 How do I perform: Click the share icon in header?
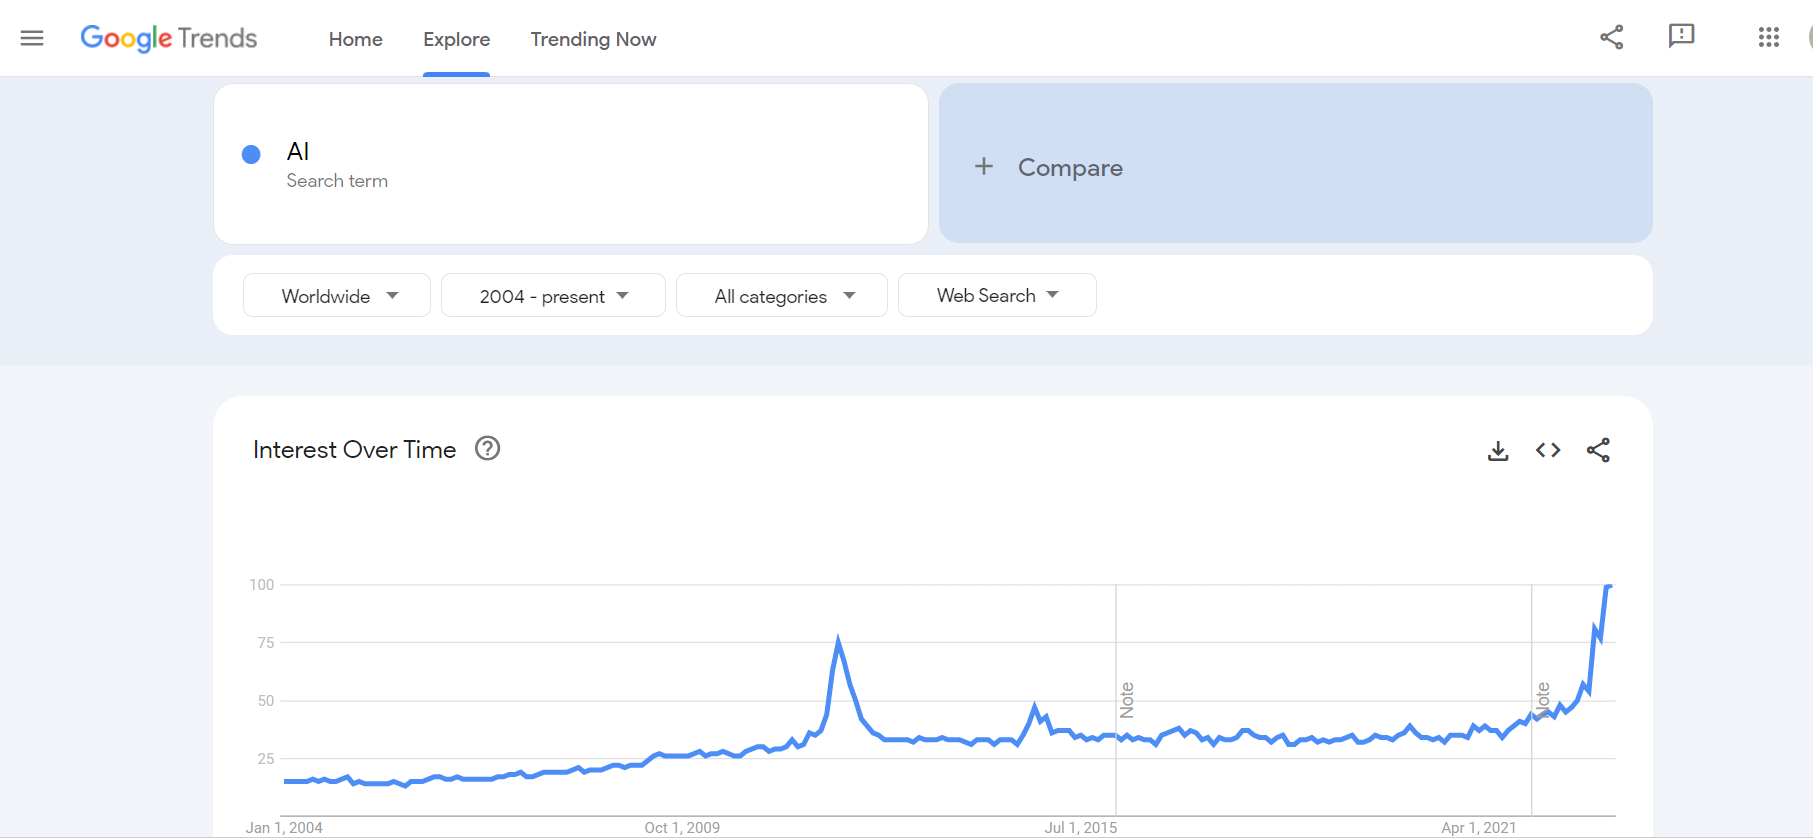point(1611,38)
